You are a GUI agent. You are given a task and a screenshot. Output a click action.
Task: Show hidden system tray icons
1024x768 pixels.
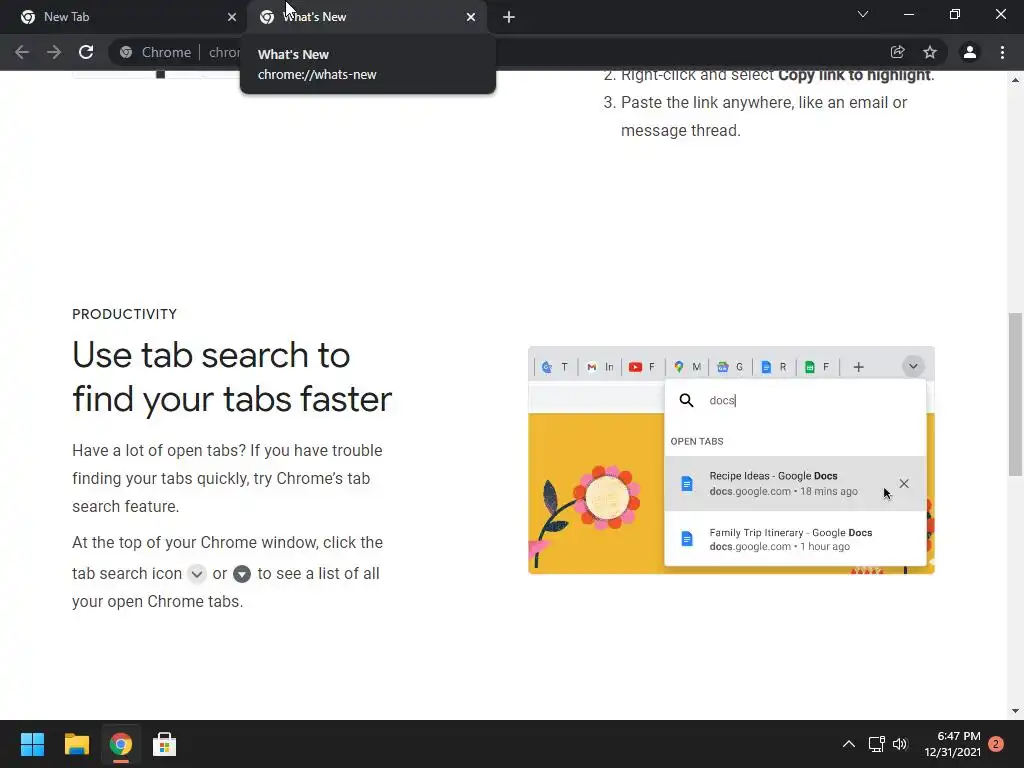click(x=848, y=744)
